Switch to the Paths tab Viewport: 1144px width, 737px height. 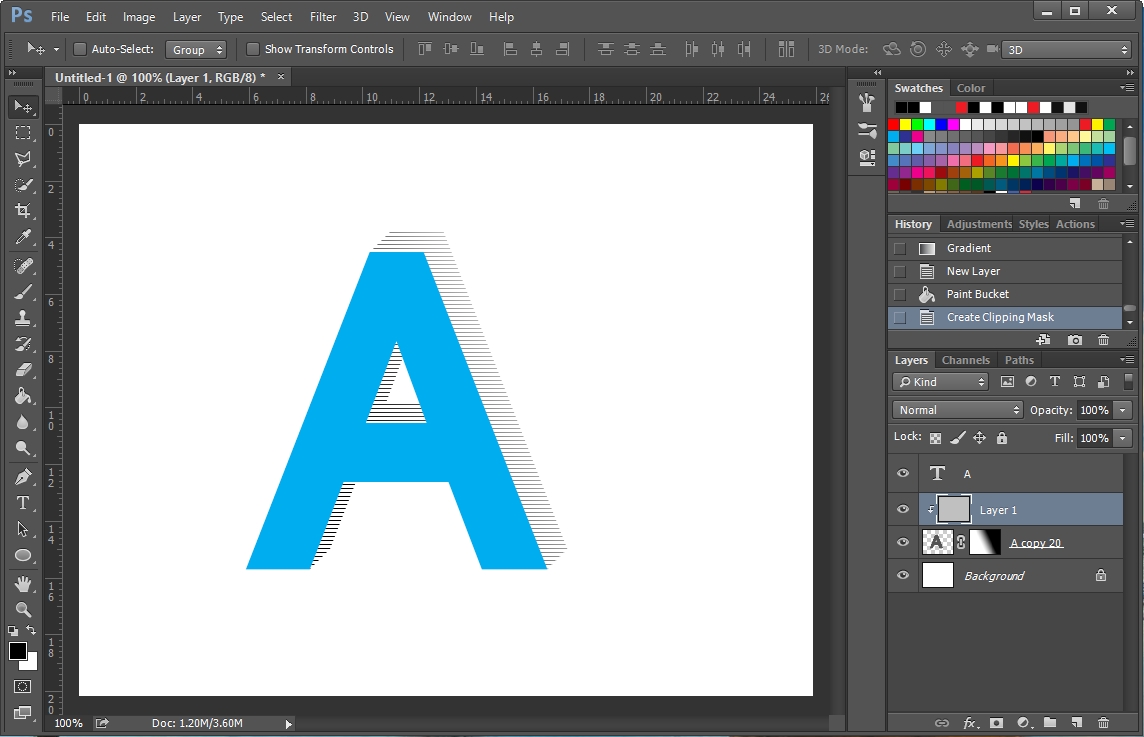[1019, 360]
